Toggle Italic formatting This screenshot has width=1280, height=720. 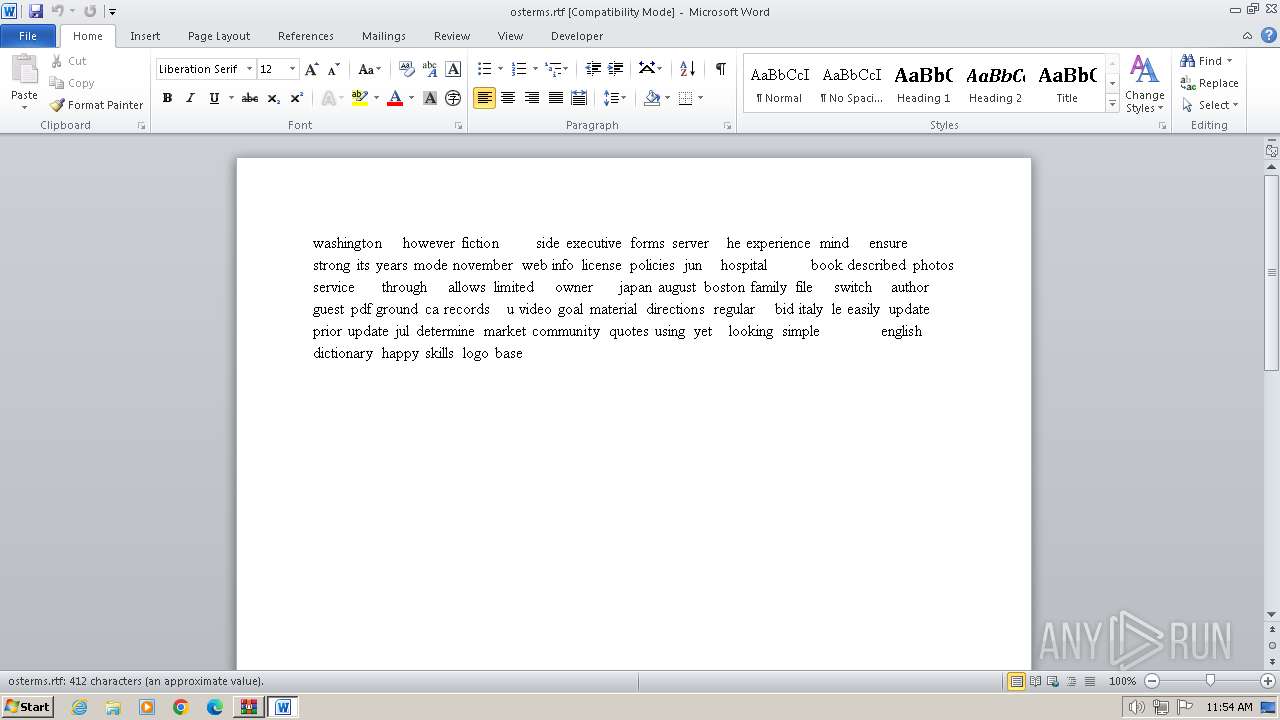point(190,98)
